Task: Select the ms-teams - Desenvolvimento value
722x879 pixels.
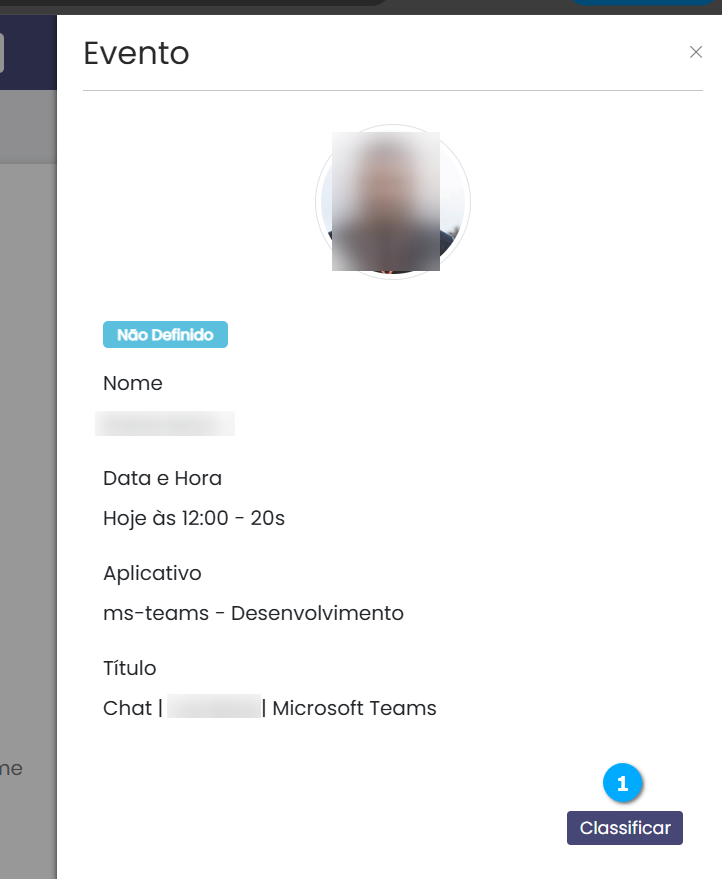Action: tap(253, 613)
